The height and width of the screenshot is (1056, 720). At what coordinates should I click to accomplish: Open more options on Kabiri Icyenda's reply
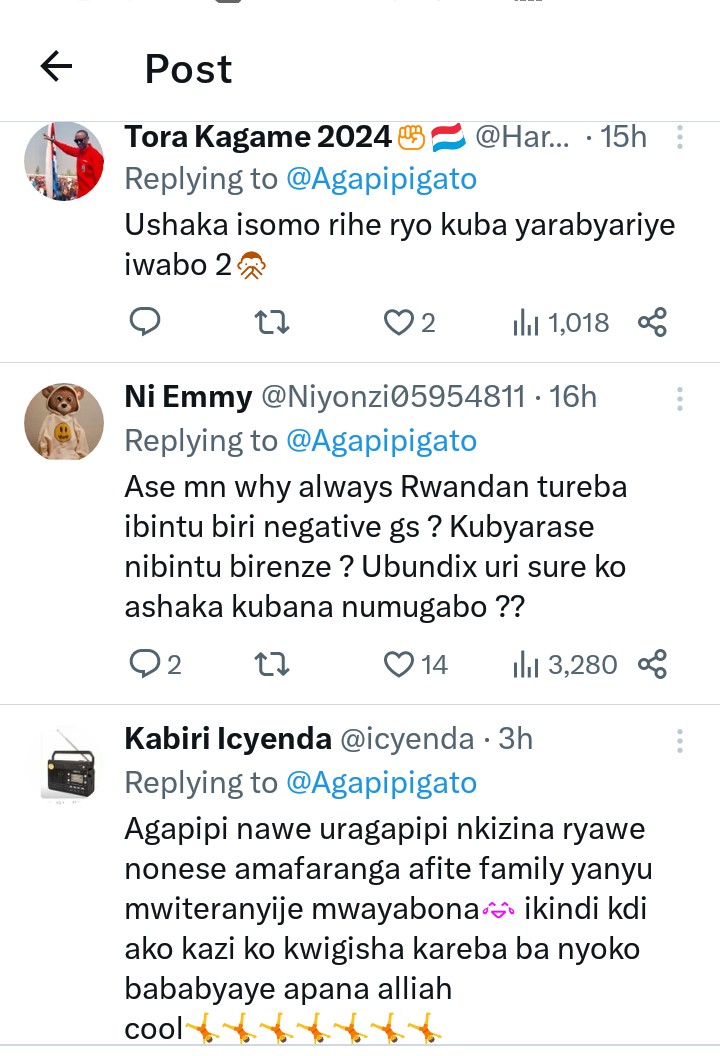tap(680, 741)
